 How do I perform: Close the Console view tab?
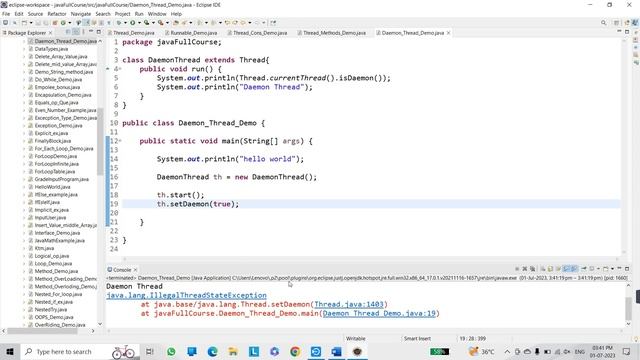(x=136, y=270)
